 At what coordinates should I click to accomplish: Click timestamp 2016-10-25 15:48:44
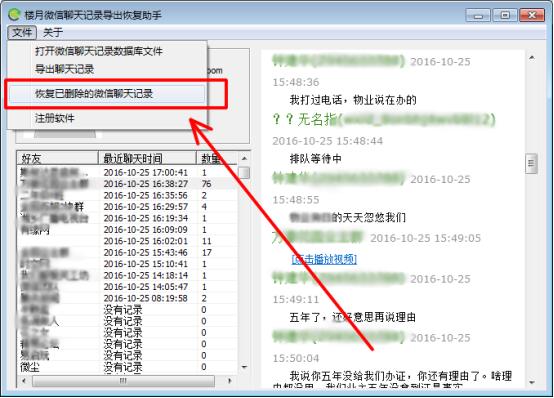click(x=328, y=141)
